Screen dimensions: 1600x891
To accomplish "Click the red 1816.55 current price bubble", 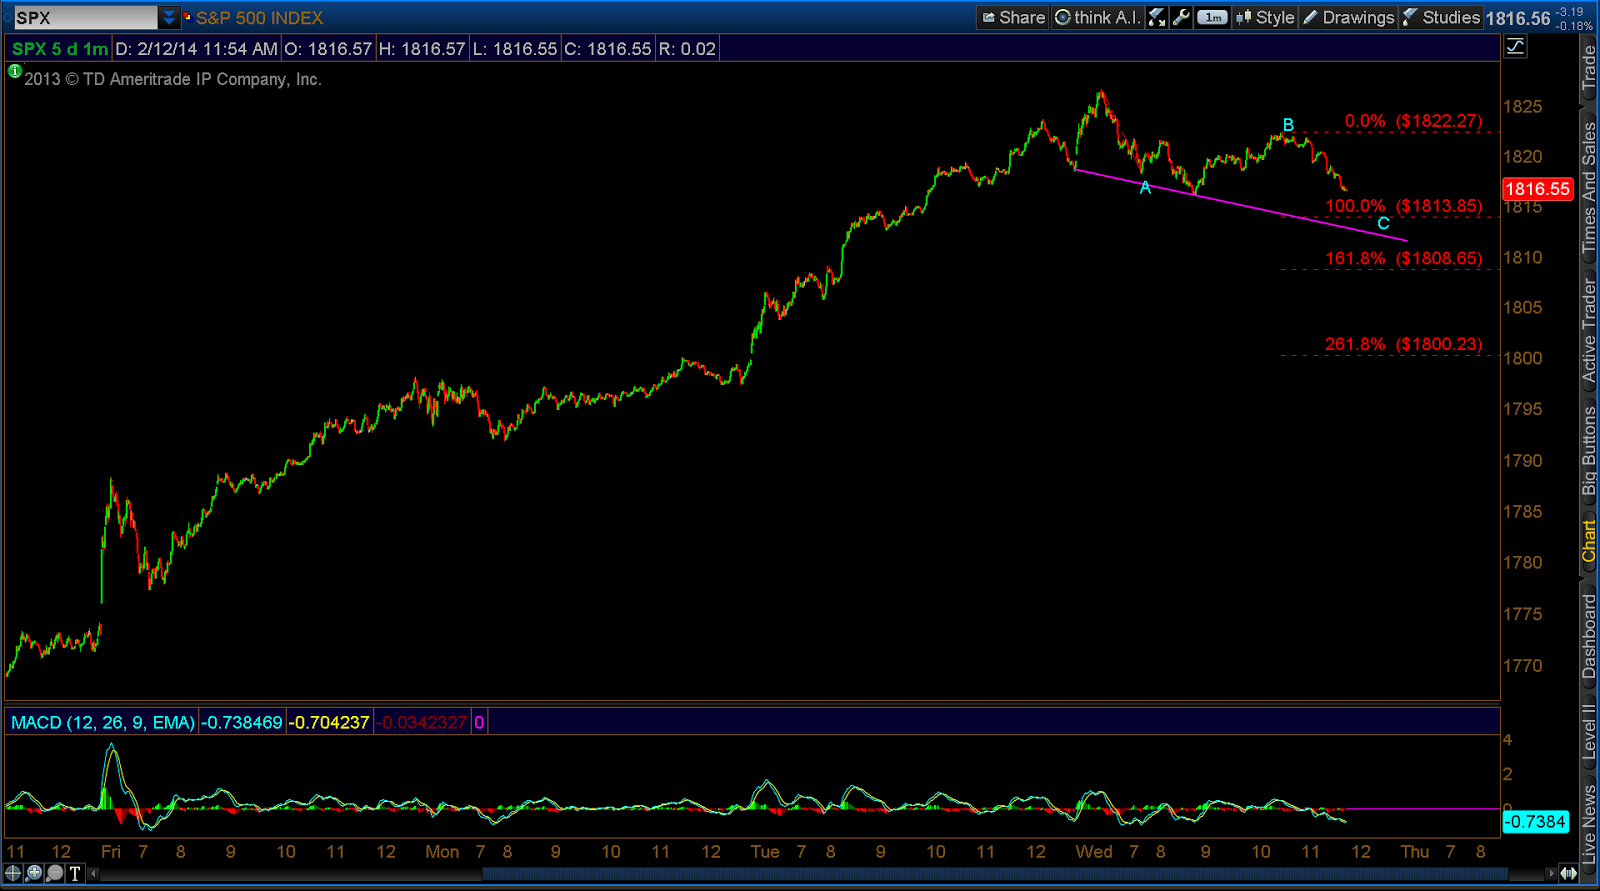I will tap(1538, 189).
